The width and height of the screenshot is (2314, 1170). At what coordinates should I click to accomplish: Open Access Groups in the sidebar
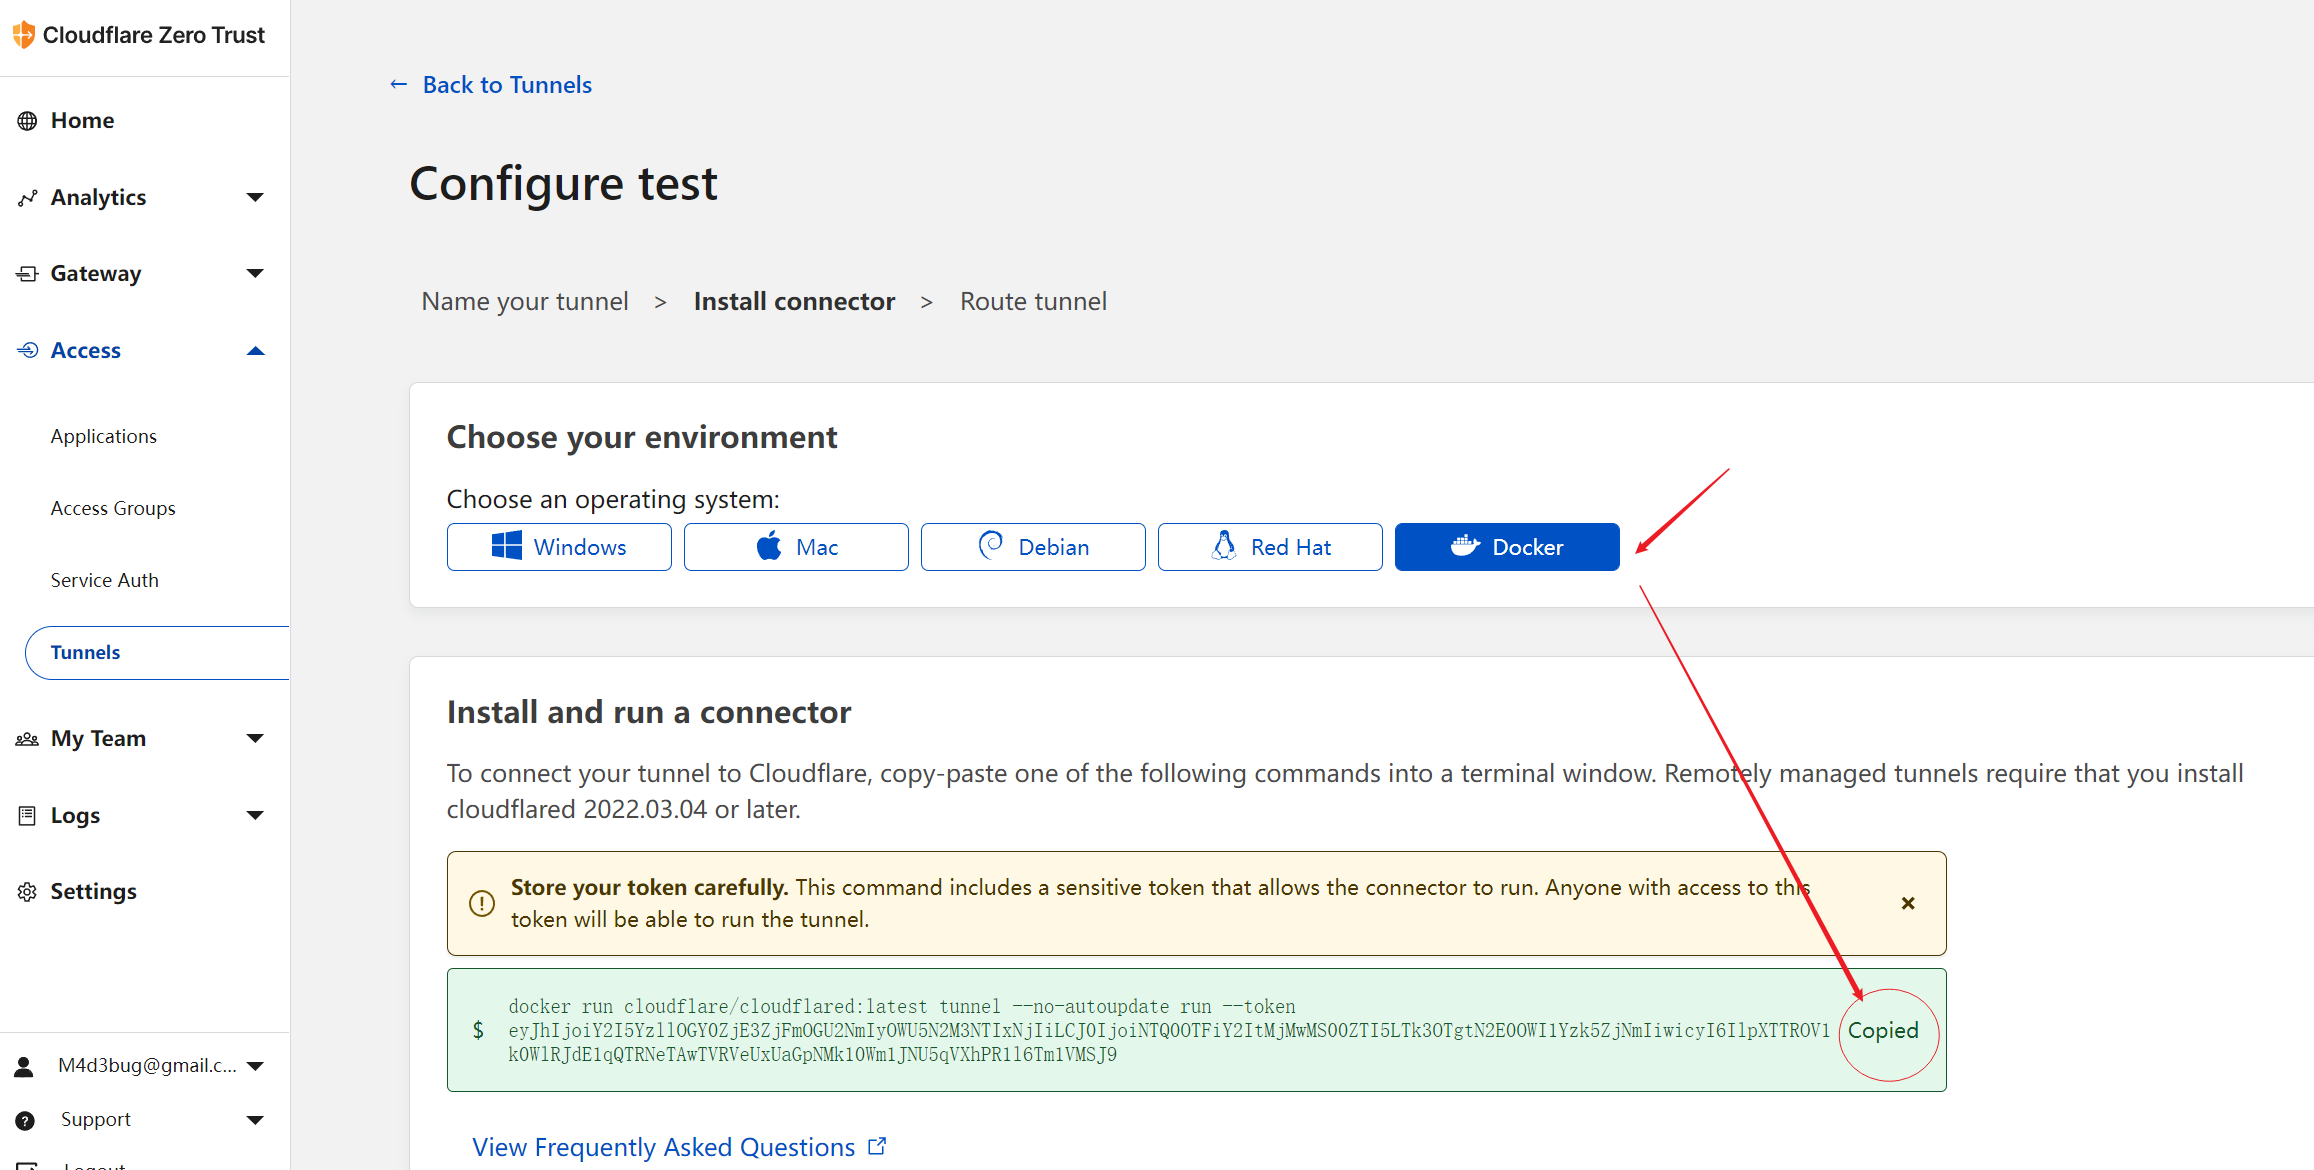[113, 509]
